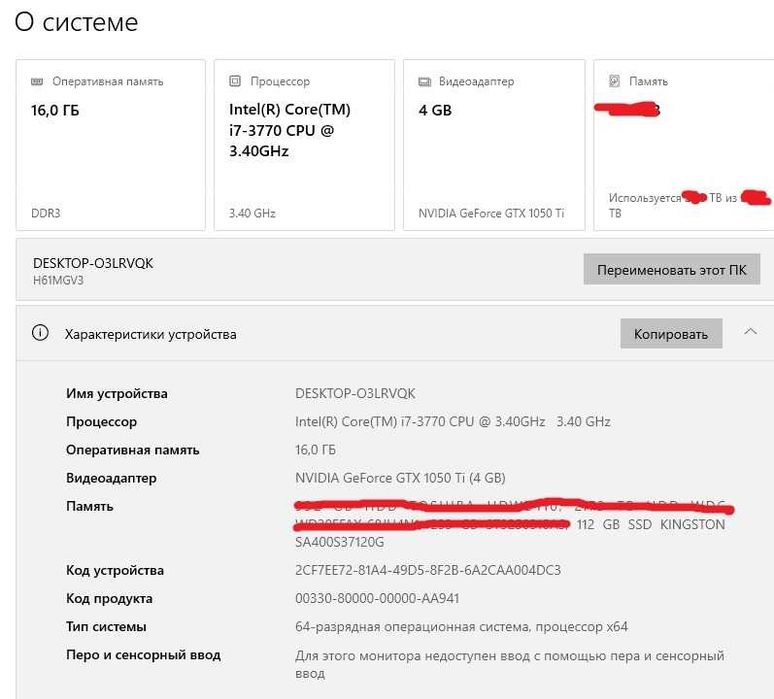Click the DDR3 label in the memory card
Image resolution: width=774 pixels, height=699 pixels.
(x=47, y=213)
